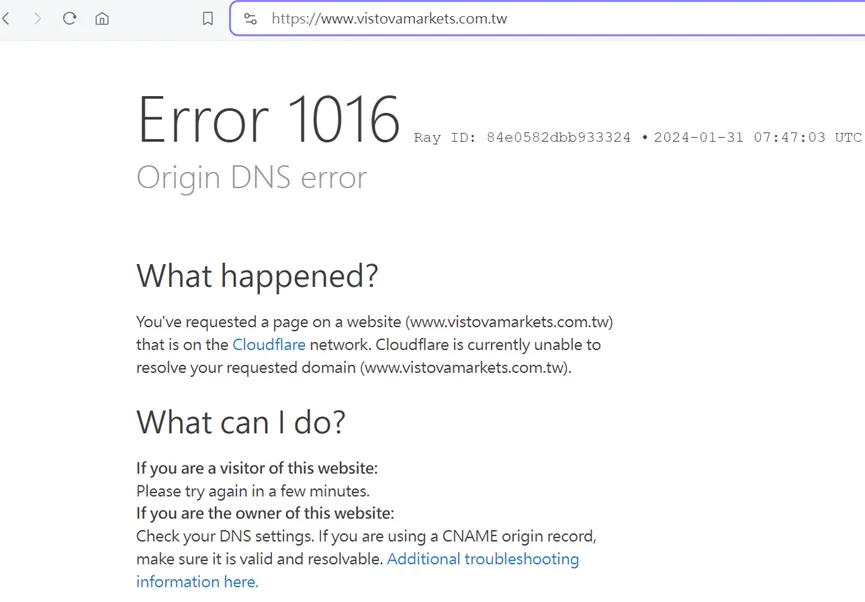Viewport: 865px width, 602px height.
Task: Focus the address bar showing vistovamarkets.com.tw
Action: point(547,19)
